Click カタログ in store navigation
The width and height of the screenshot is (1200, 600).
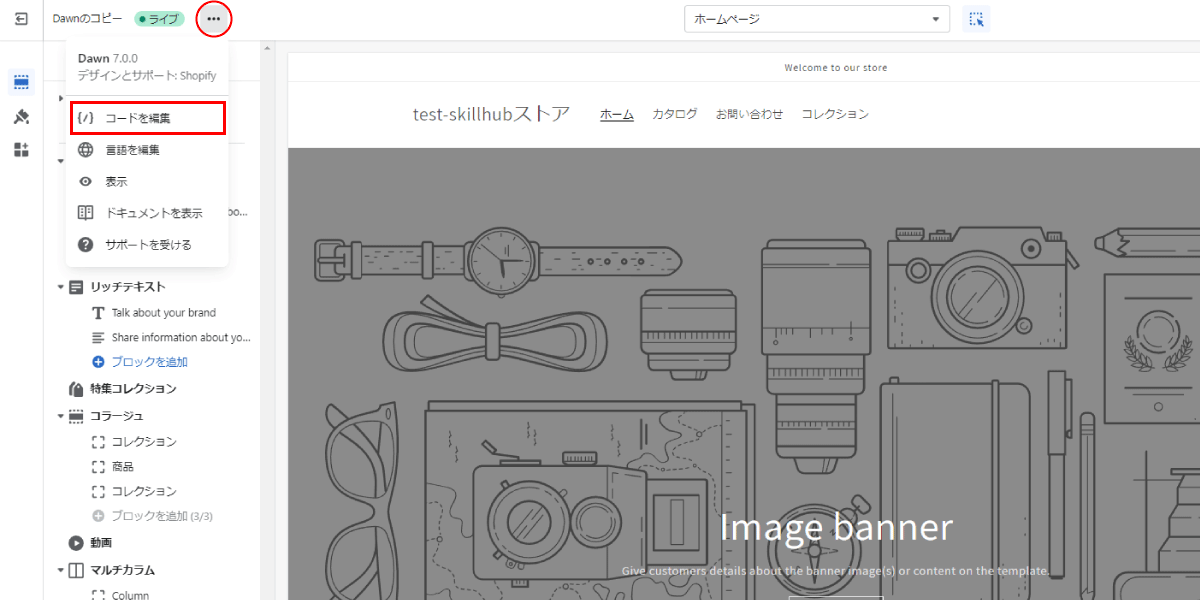click(675, 114)
